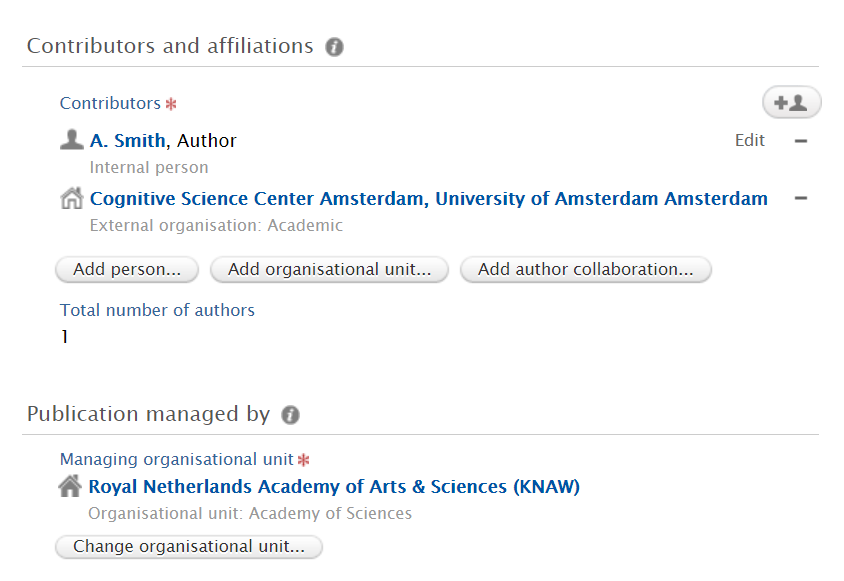Remove A. Smith using the minus icon
Image resolution: width=844 pixels, height=581 pixels.
pyautogui.click(x=800, y=141)
